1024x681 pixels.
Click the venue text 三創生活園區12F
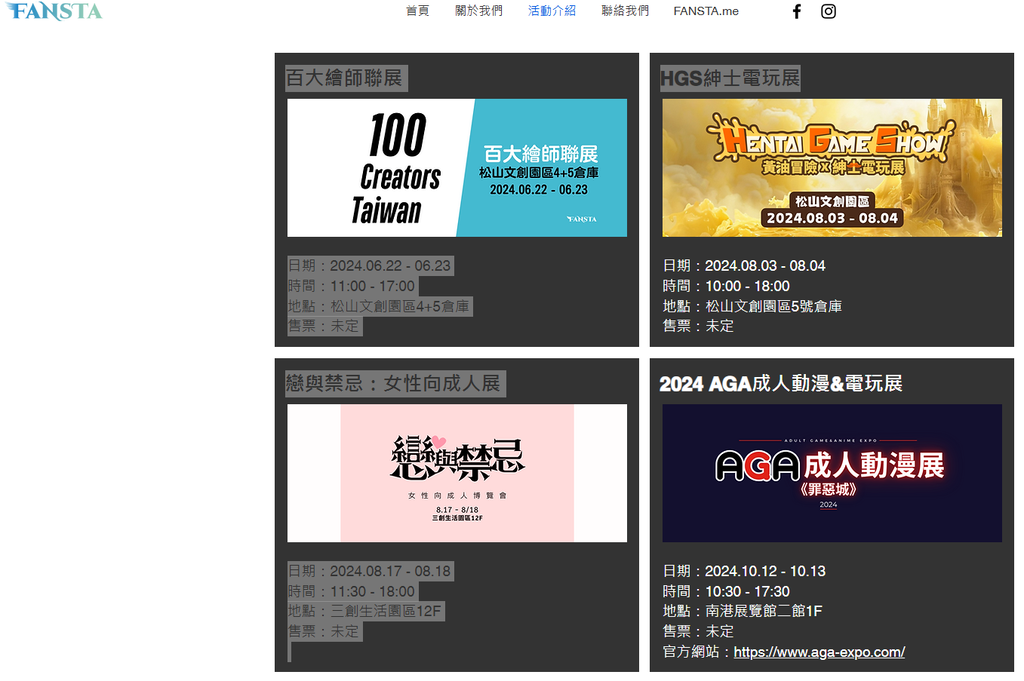point(386,611)
